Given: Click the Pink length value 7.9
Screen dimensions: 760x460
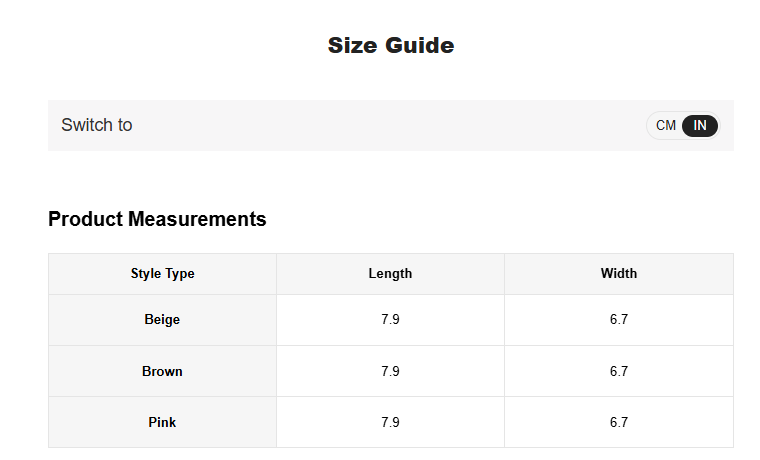Looking at the screenshot, I should [390, 422].
